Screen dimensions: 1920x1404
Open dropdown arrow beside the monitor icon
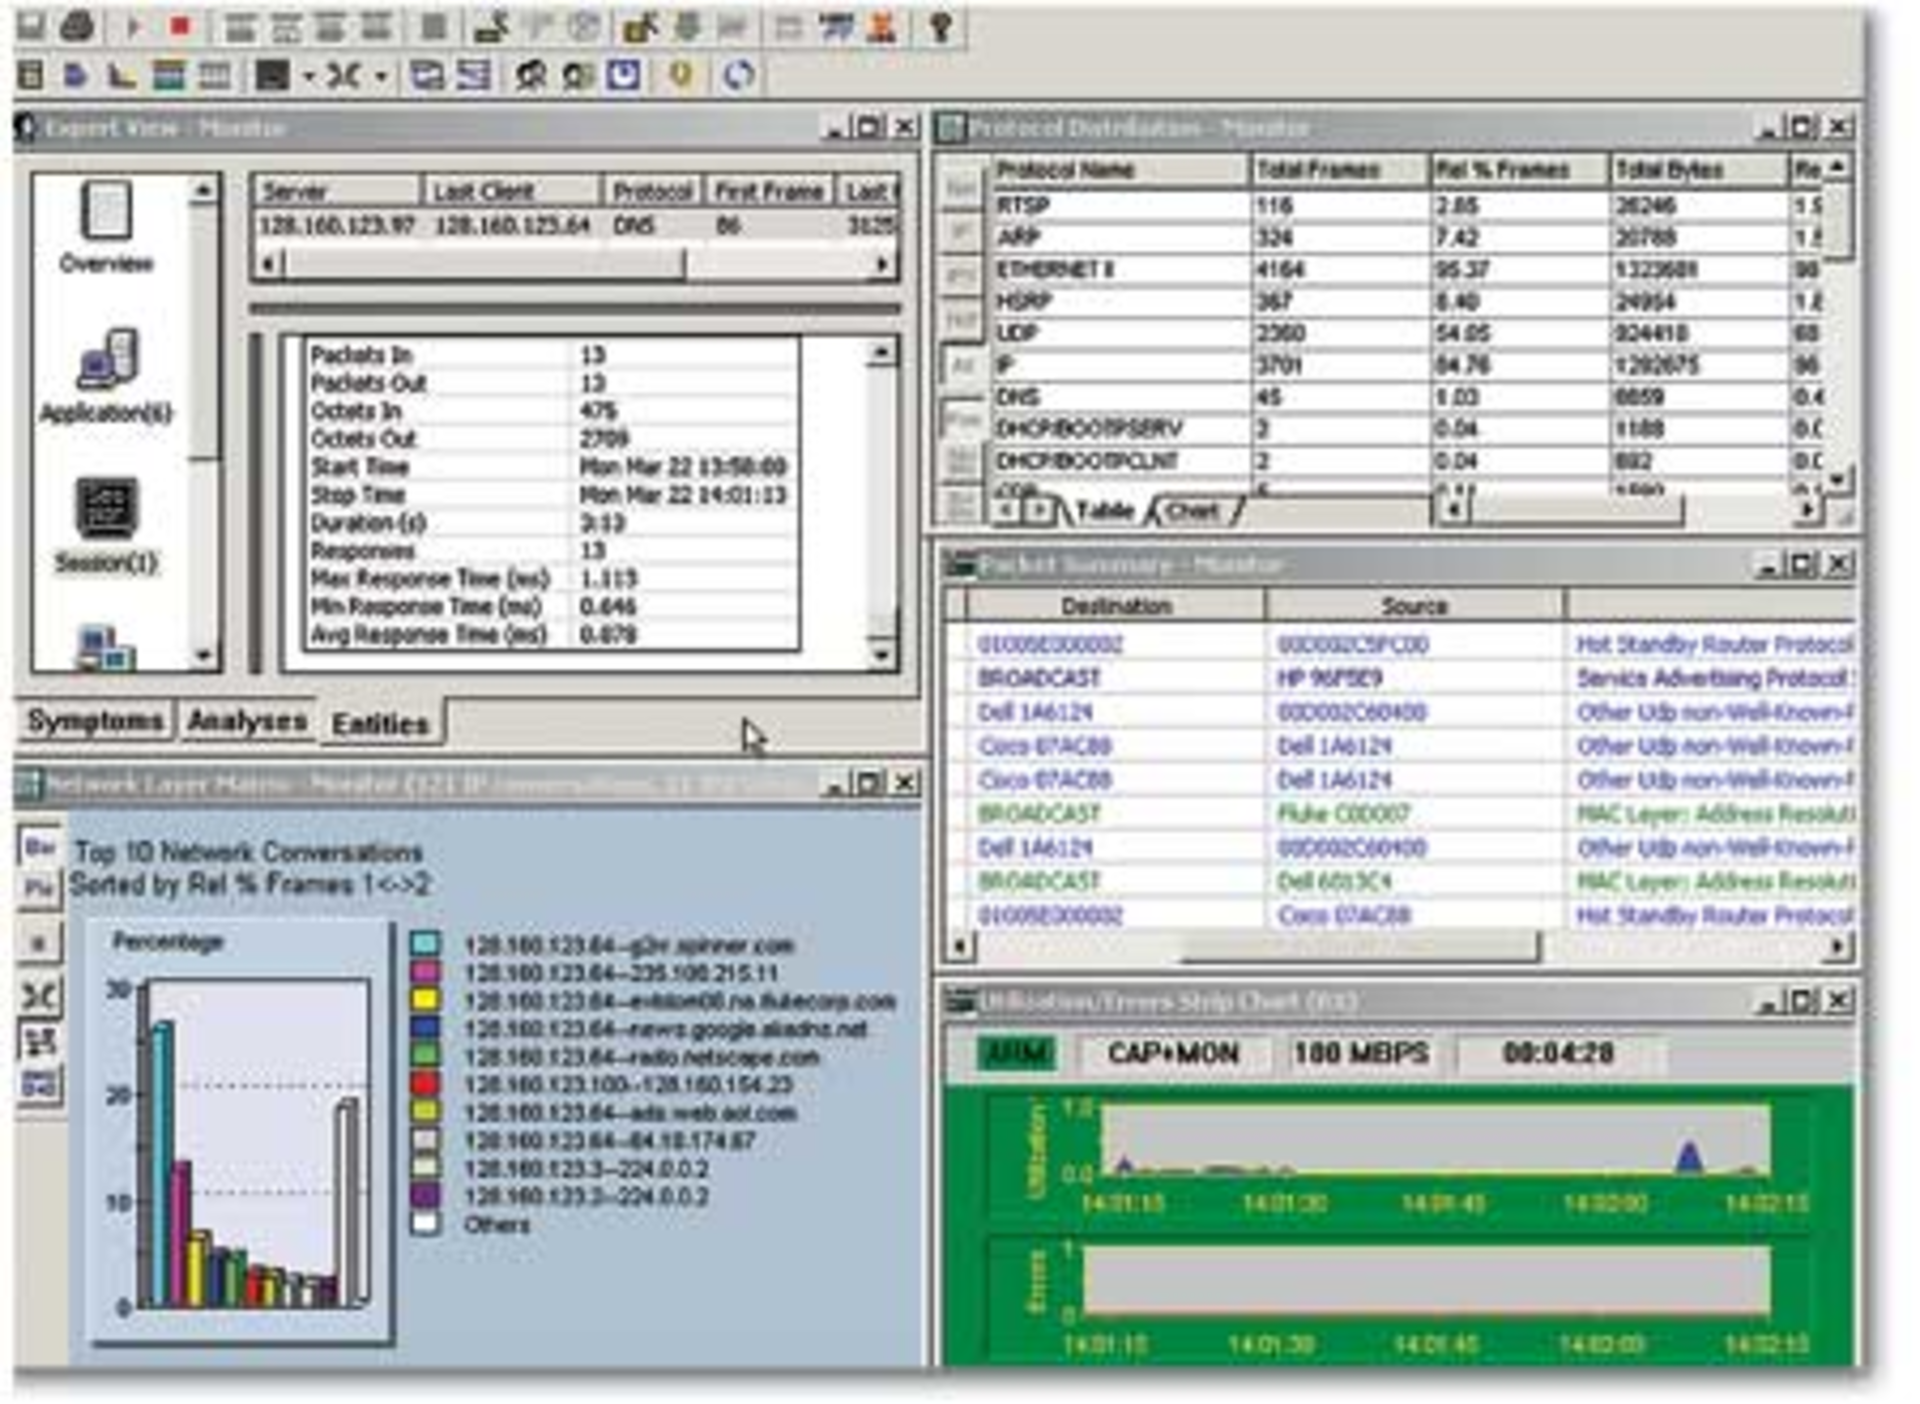pyautogui.click(x=308, y=77)
